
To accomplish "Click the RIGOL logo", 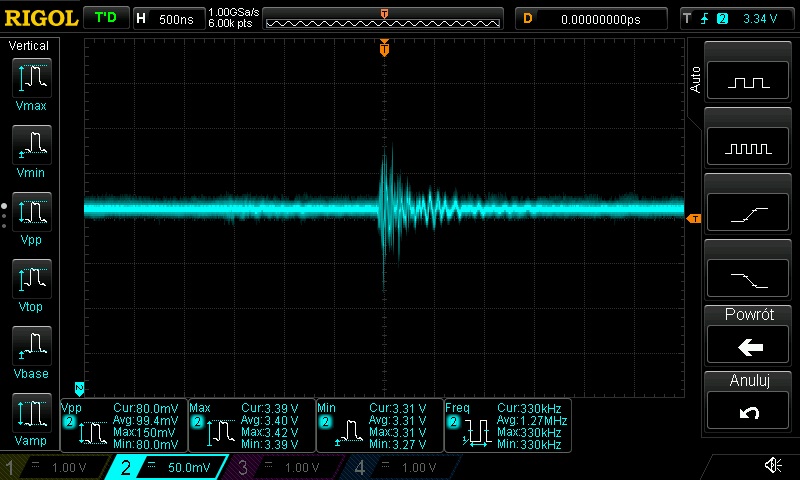I will [x=41, y=18].
